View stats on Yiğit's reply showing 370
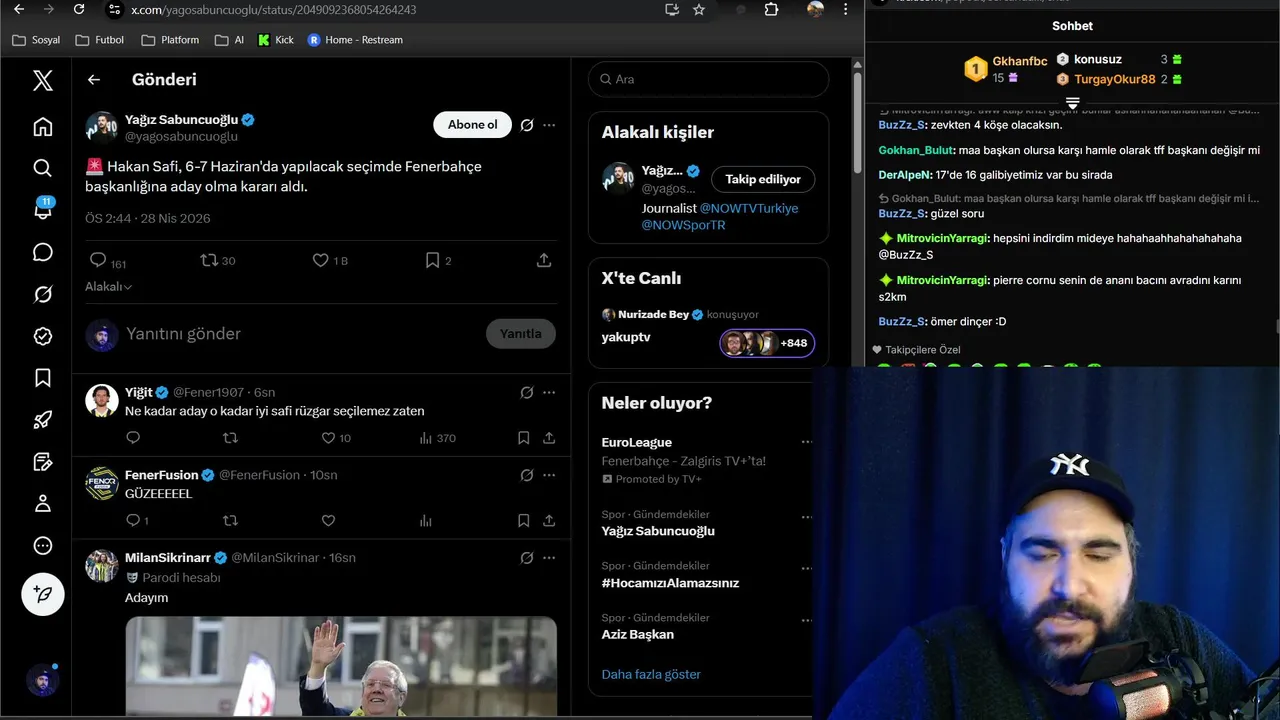The height and width of the screenshot is (720, 1280). pos(426,438)
